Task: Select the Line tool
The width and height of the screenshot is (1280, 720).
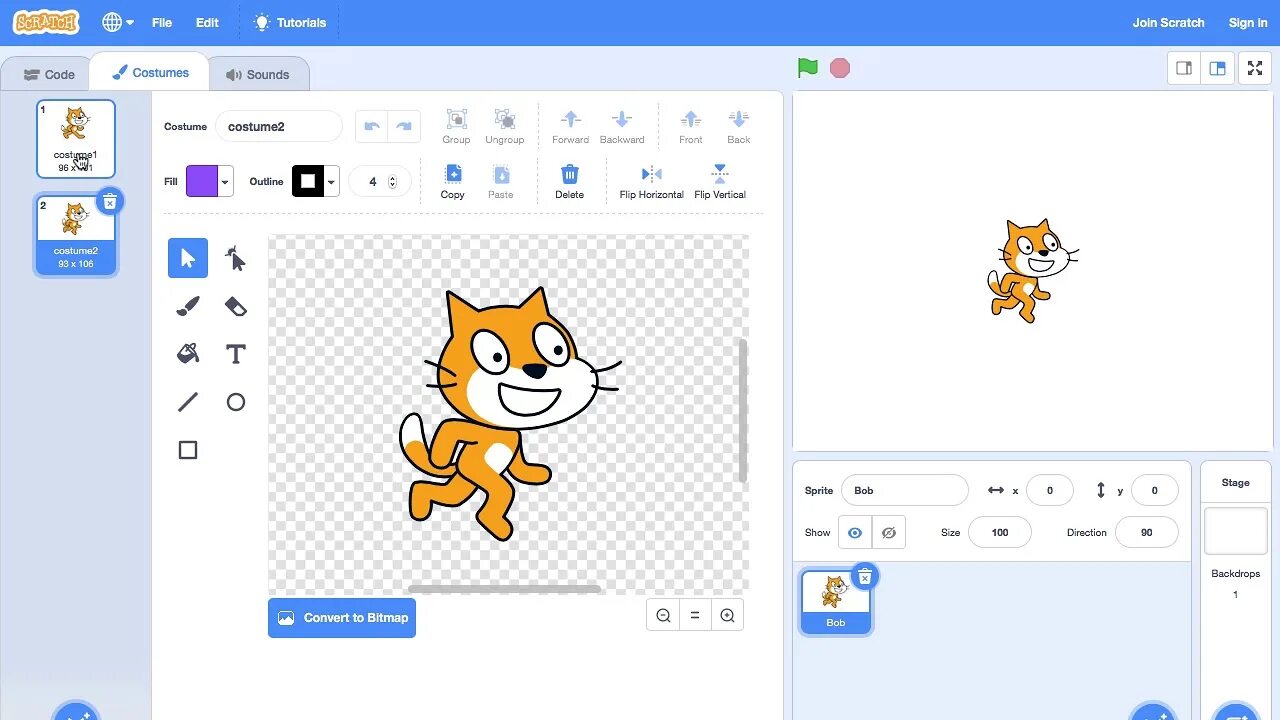Action: point(188,402)
